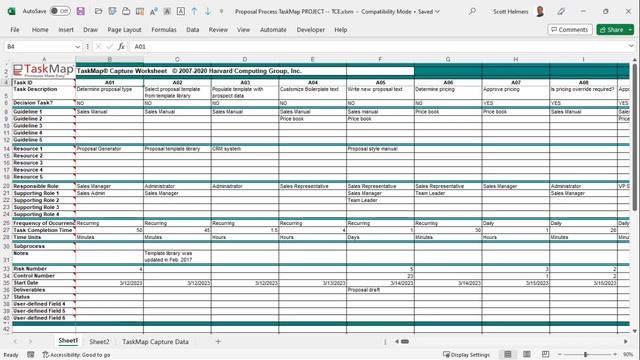Click the Increase Font Size icon
The height and width of the screenshot is (360, 640).
(153, 11)
